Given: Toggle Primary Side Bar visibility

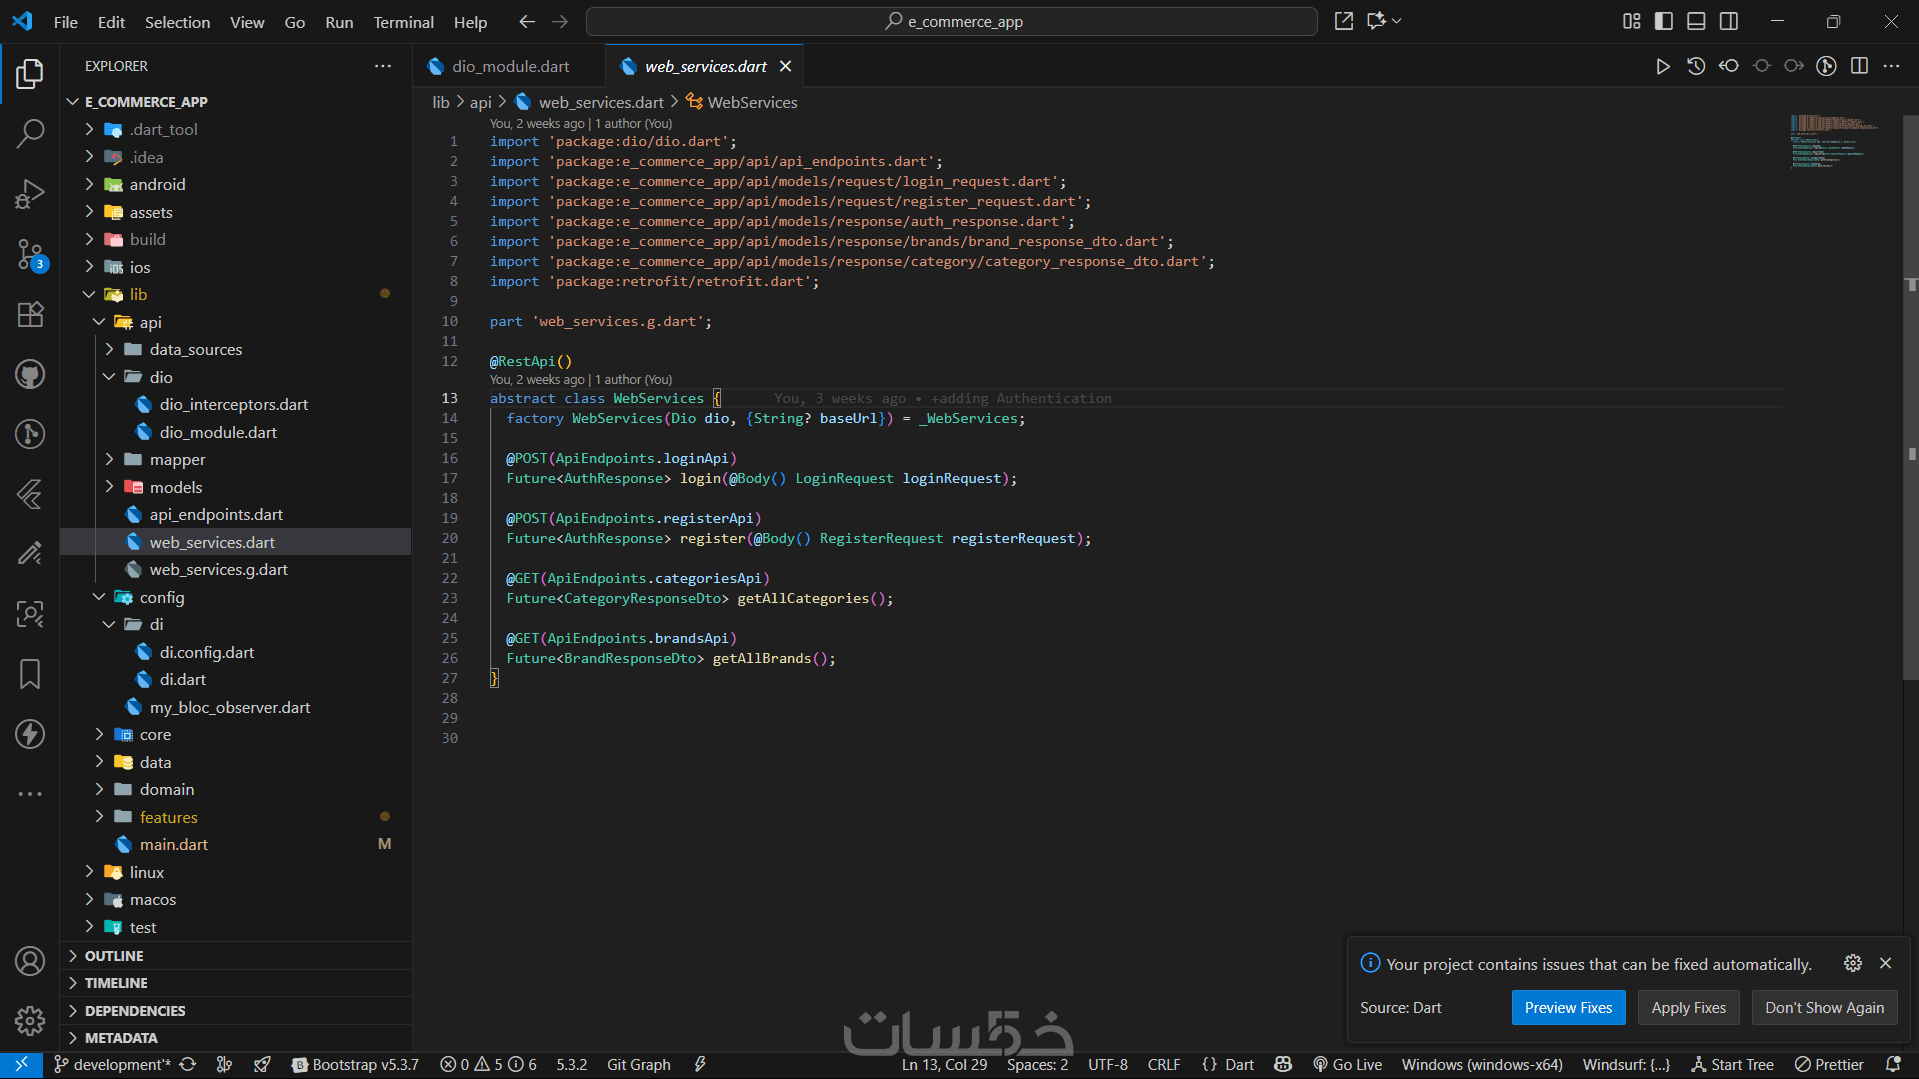Looking at the screenshot, I should [1664, 21].
